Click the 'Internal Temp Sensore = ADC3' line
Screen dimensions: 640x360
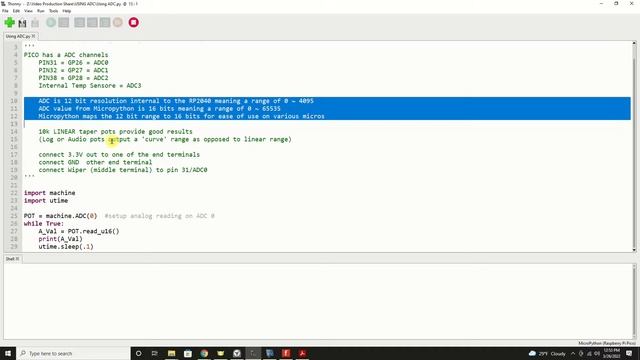90,85
